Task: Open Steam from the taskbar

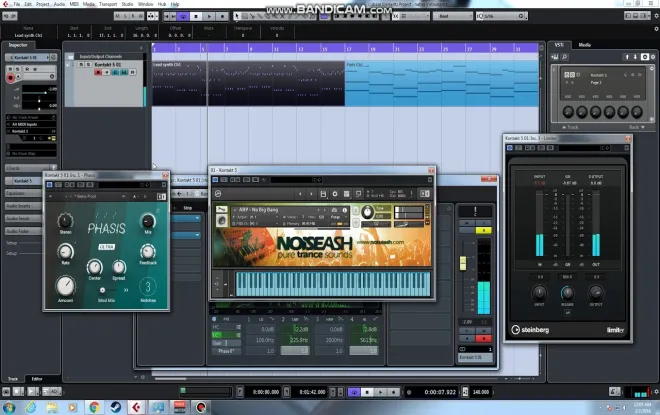Action: [x=115, y=407]
